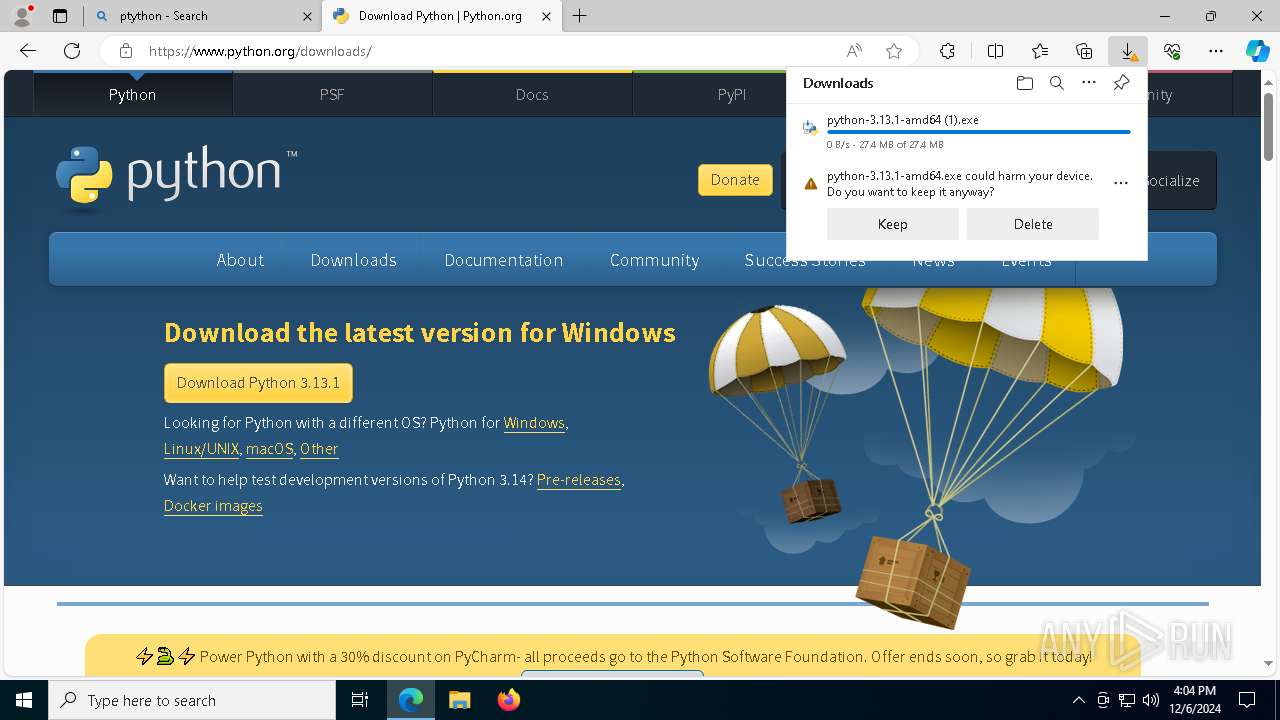
Task: Open more actions for harmful download warning
Action: 1120,183
